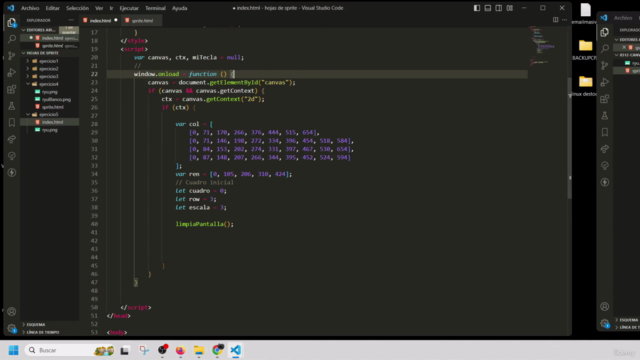Expand the ejercicio2 folder
640x360 pixels.
coord(49,69)
